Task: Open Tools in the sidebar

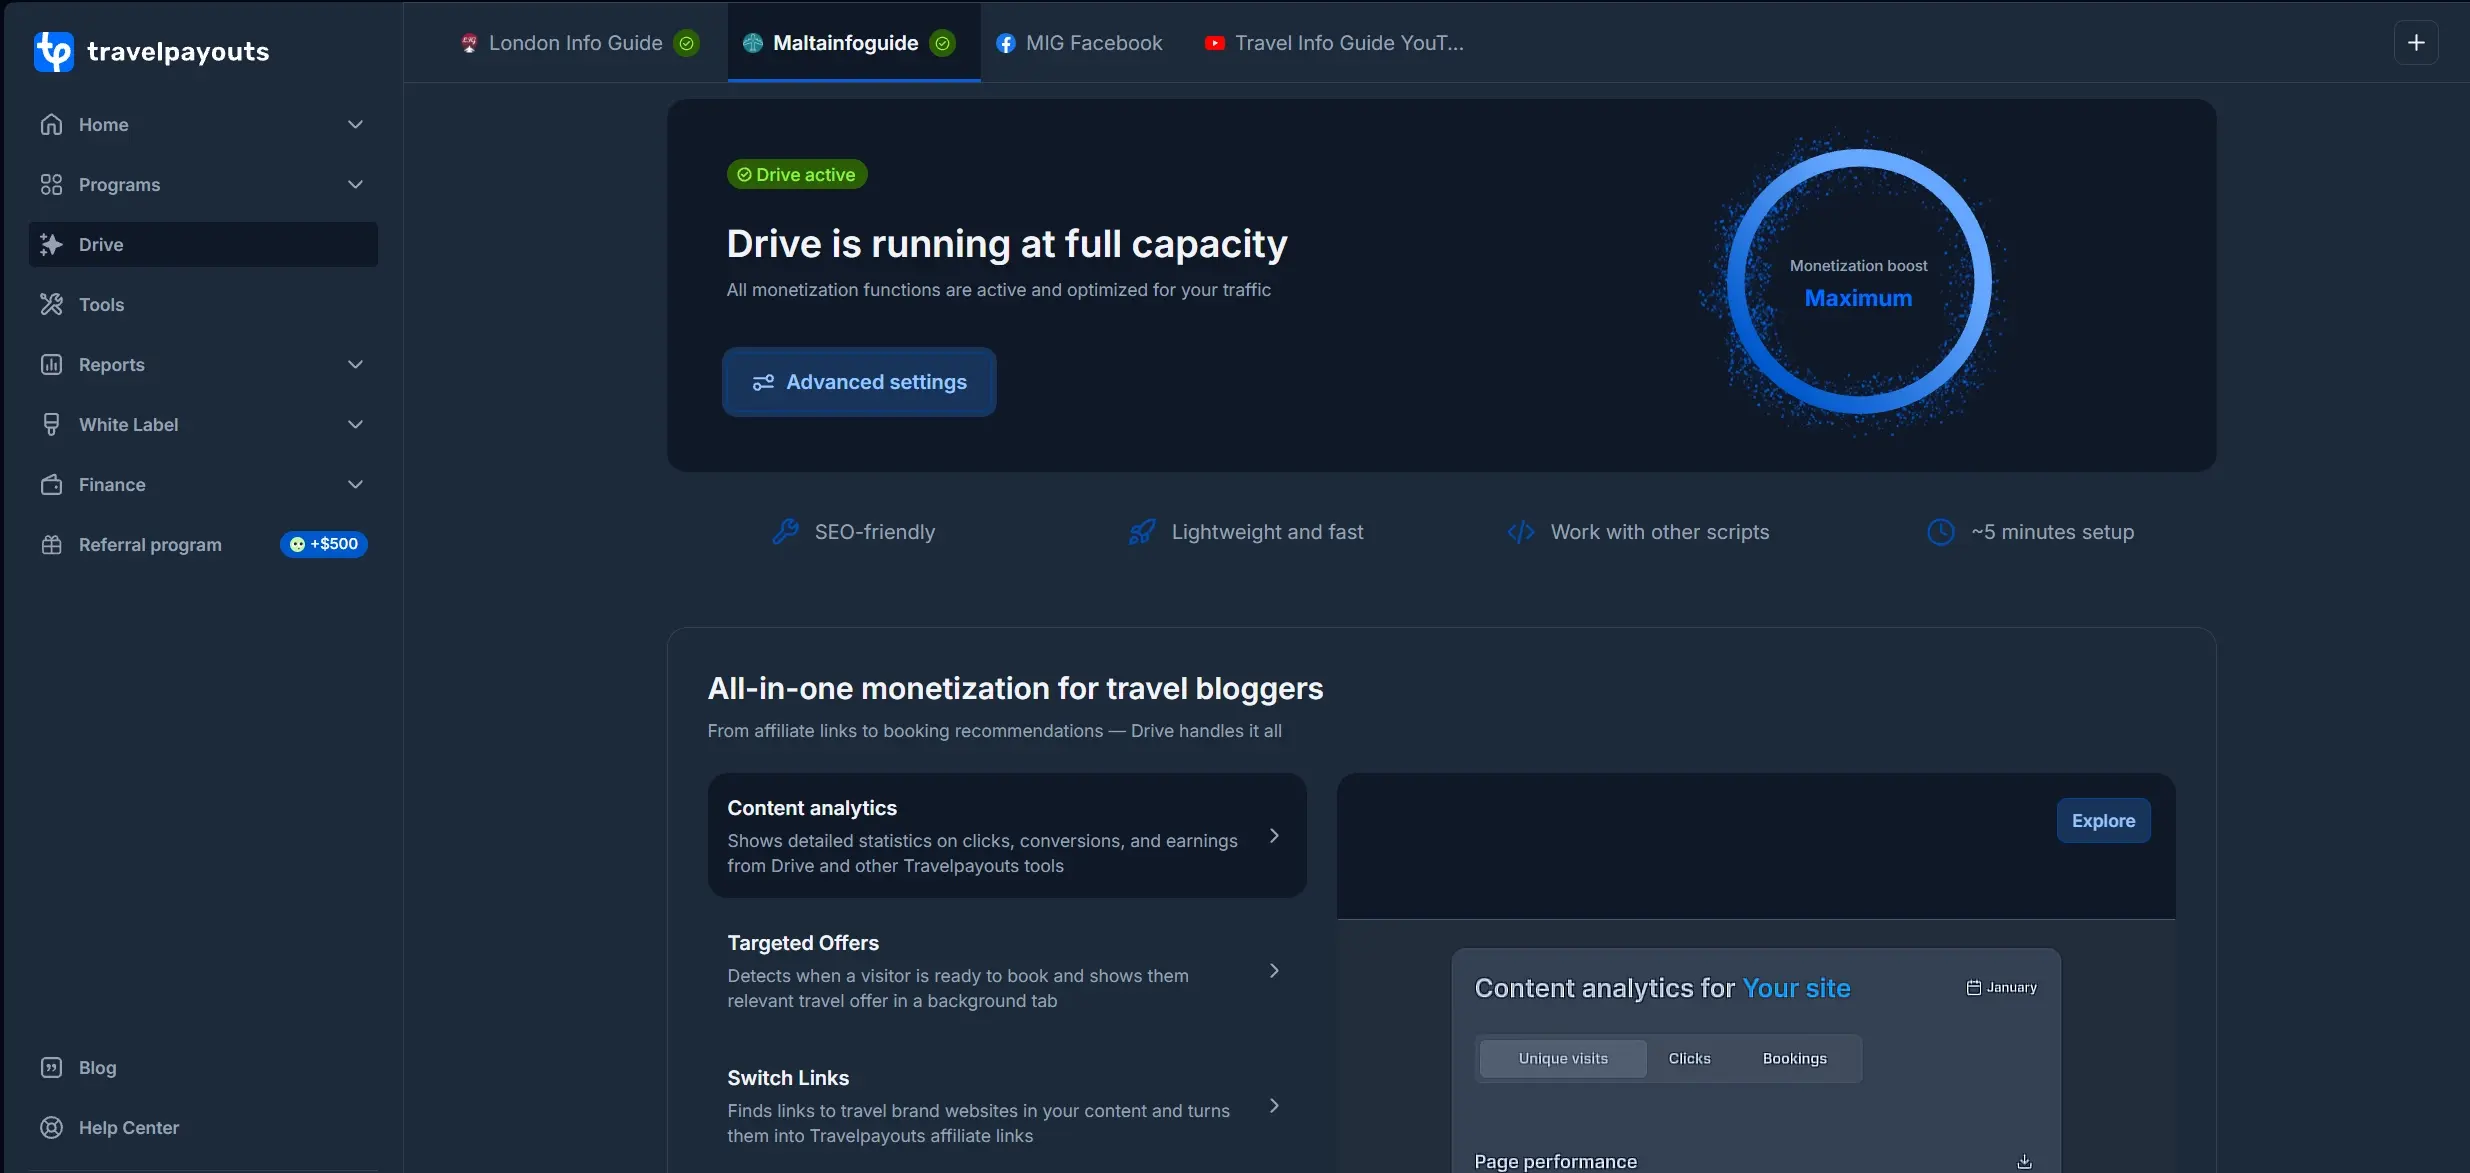Action: pos(203,304)
